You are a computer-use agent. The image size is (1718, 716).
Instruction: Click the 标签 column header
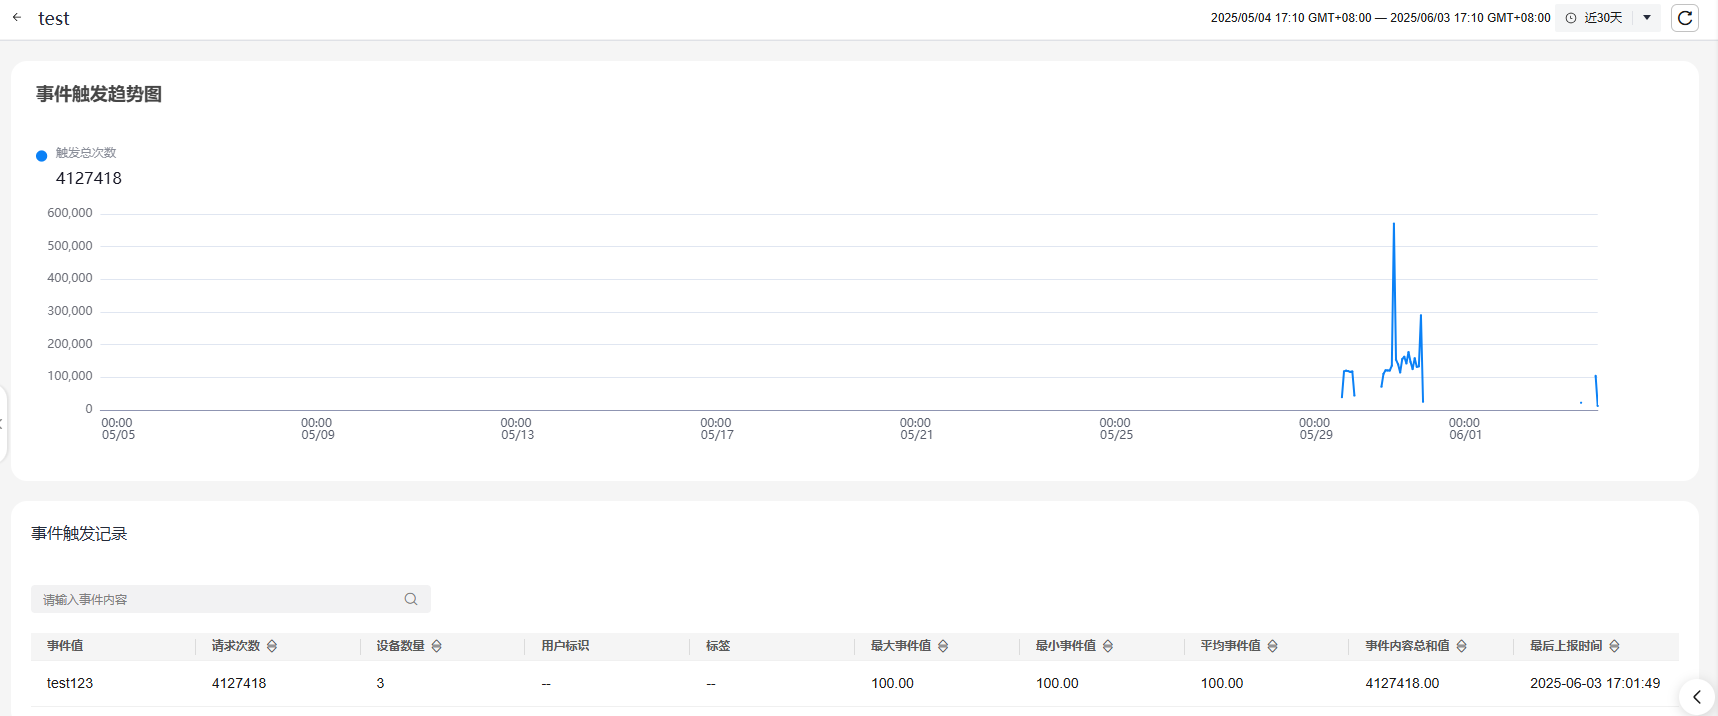718,646
